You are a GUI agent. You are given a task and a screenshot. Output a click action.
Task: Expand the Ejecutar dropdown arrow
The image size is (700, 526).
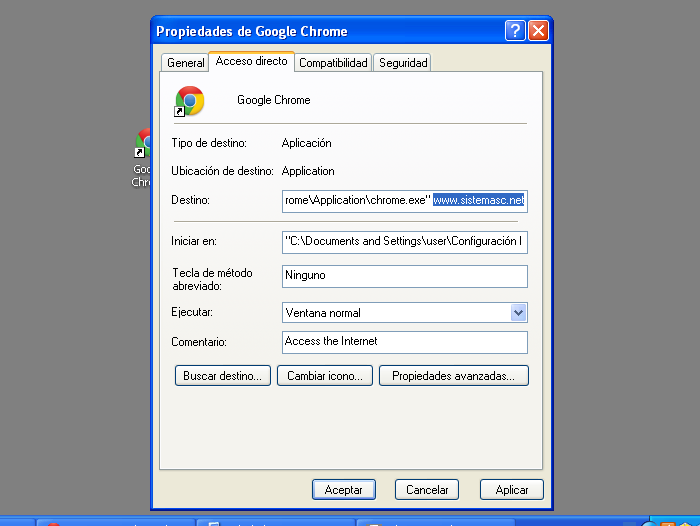518,313
